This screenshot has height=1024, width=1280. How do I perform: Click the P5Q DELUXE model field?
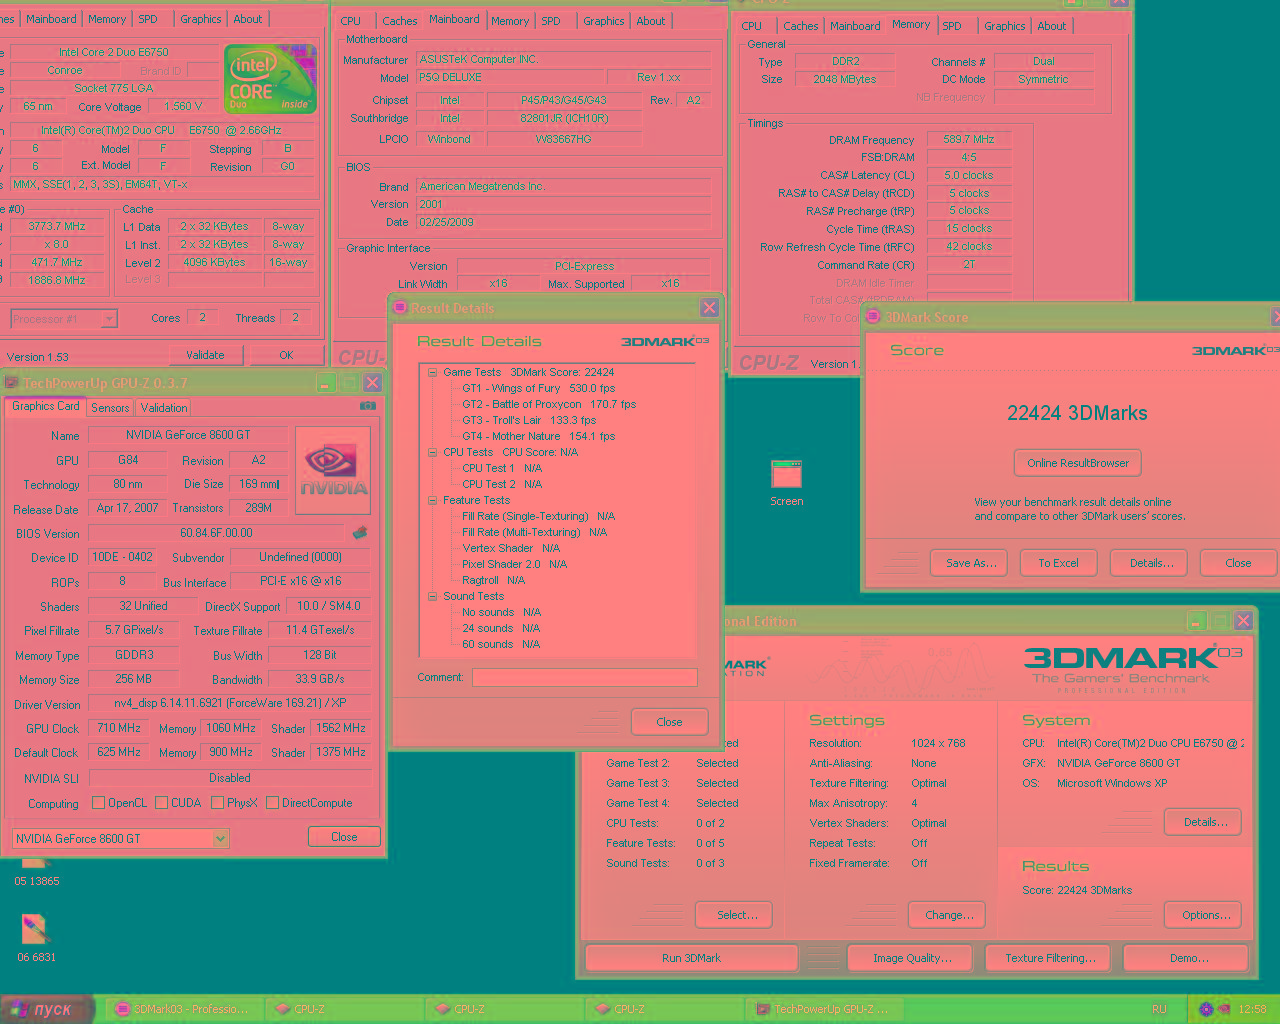tap(510, 77)
